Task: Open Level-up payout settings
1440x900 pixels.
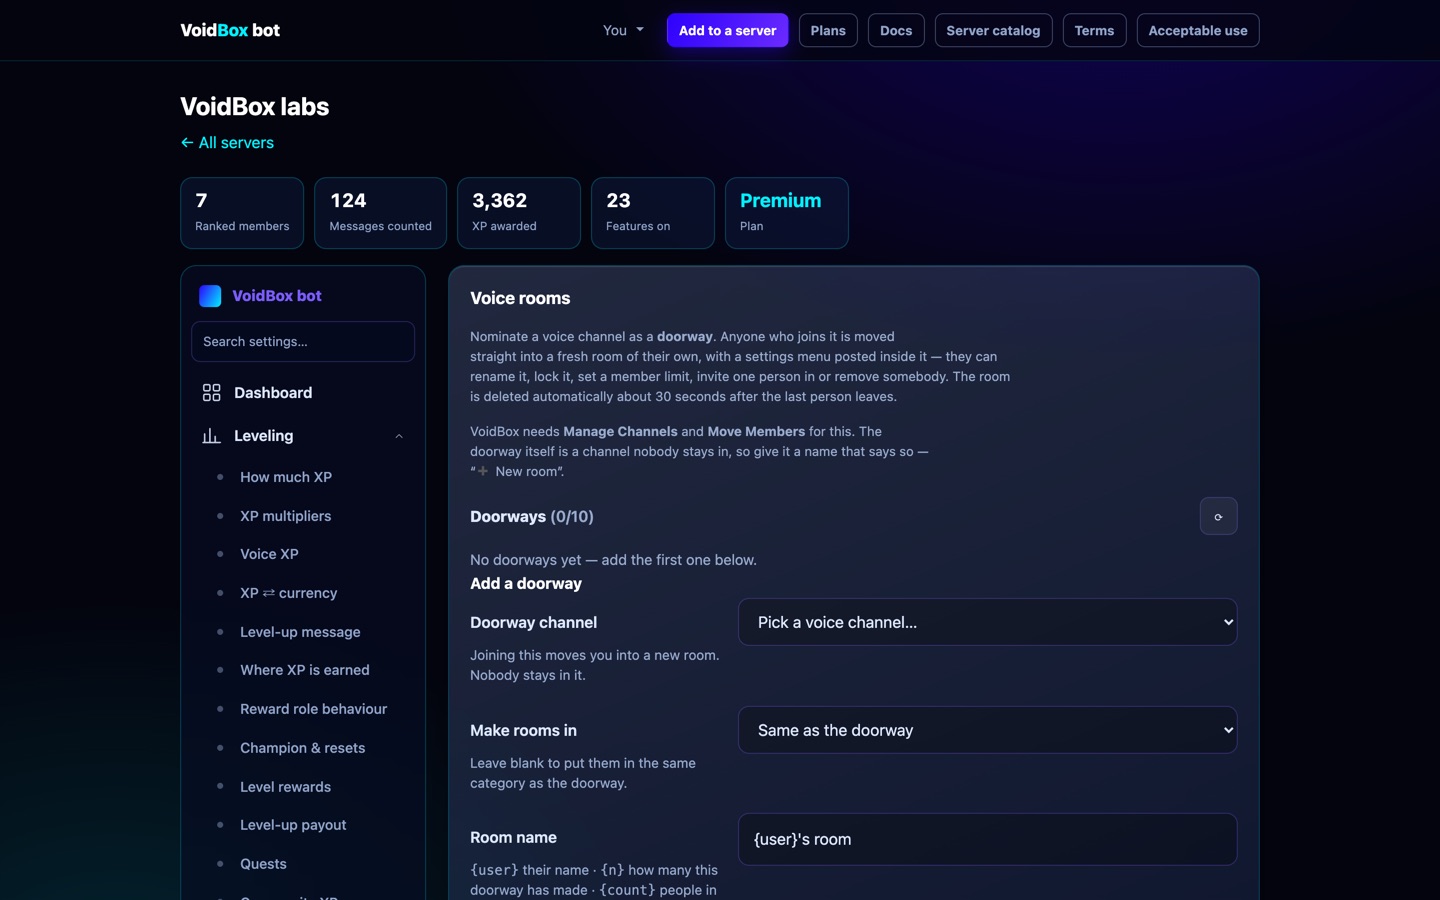Action: tap(293, 825)
